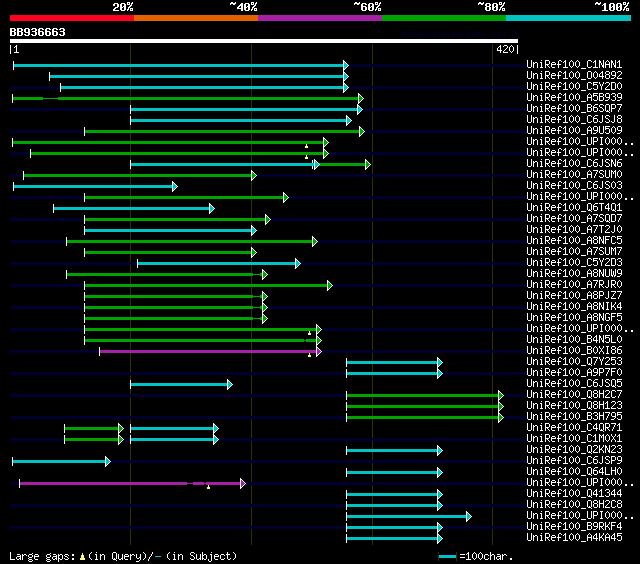The width and height of the screenshot is (640, 564).
Task: Select the UniRef100_A7SQD7 label
Action: pyautogui.click(x=574, y=219)
